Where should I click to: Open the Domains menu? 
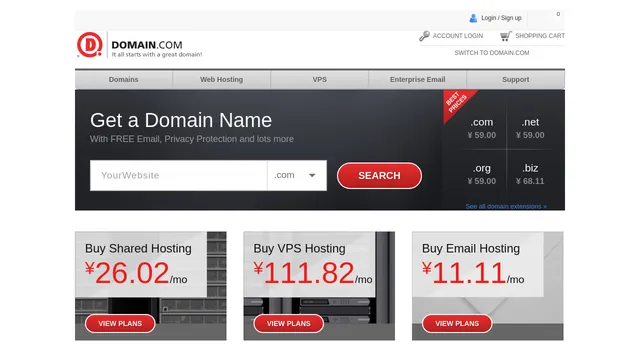tap(124, 79)
